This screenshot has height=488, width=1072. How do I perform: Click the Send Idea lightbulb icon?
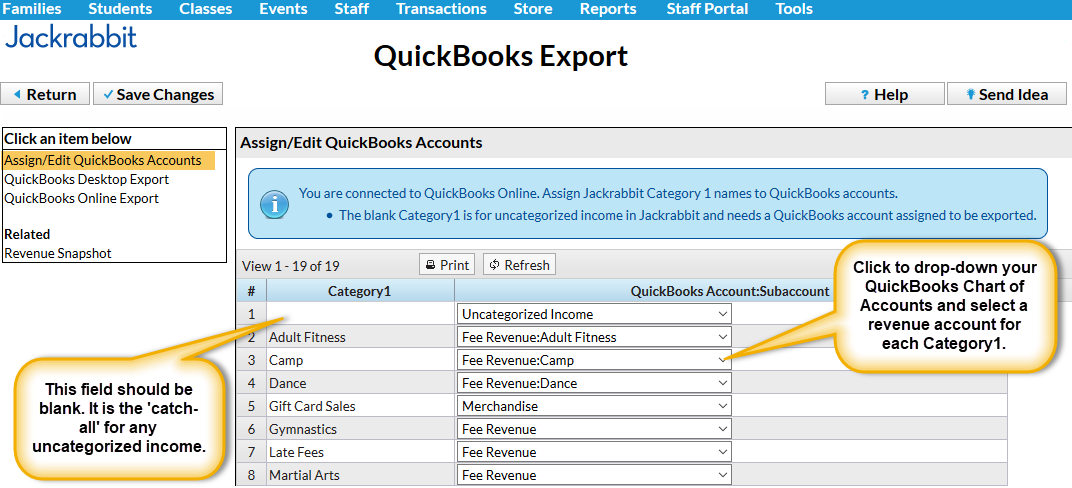pos(970,95)
